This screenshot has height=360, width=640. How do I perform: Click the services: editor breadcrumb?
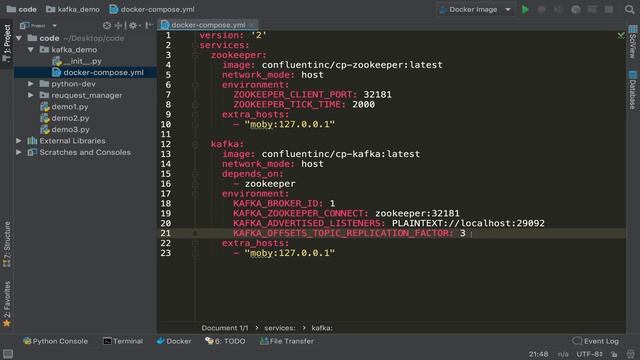(280, 328)
